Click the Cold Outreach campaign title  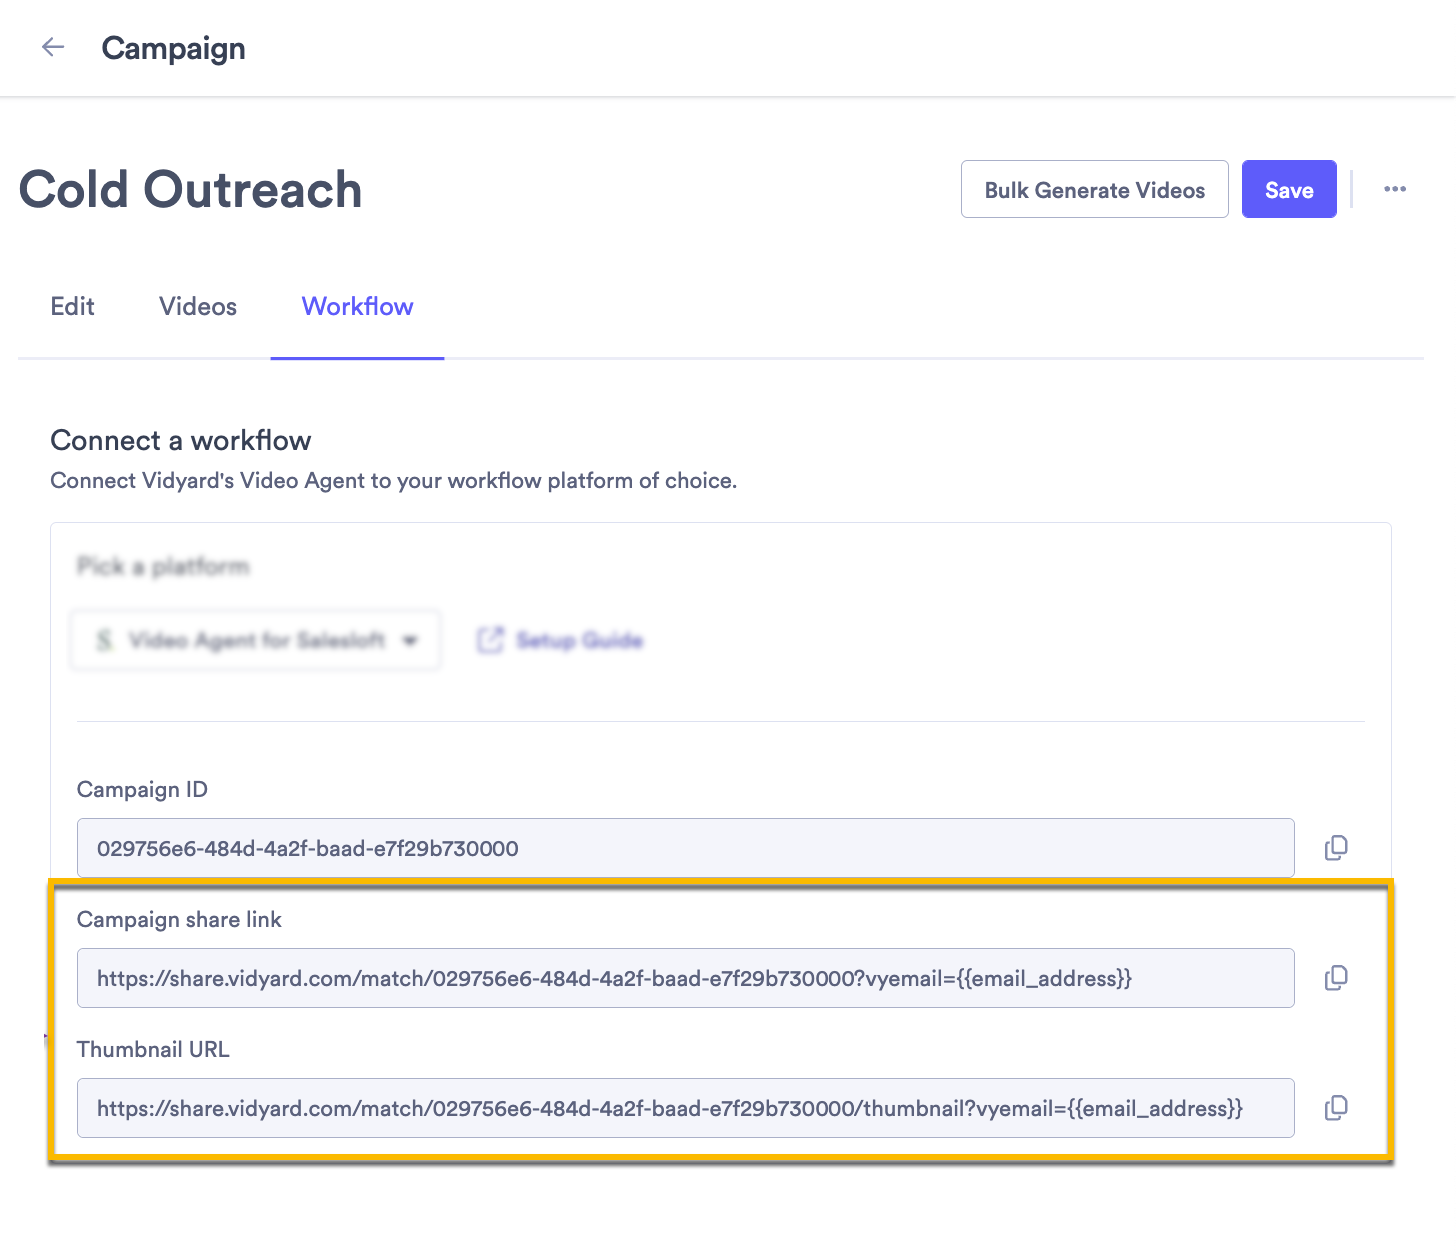pos(190,189)
